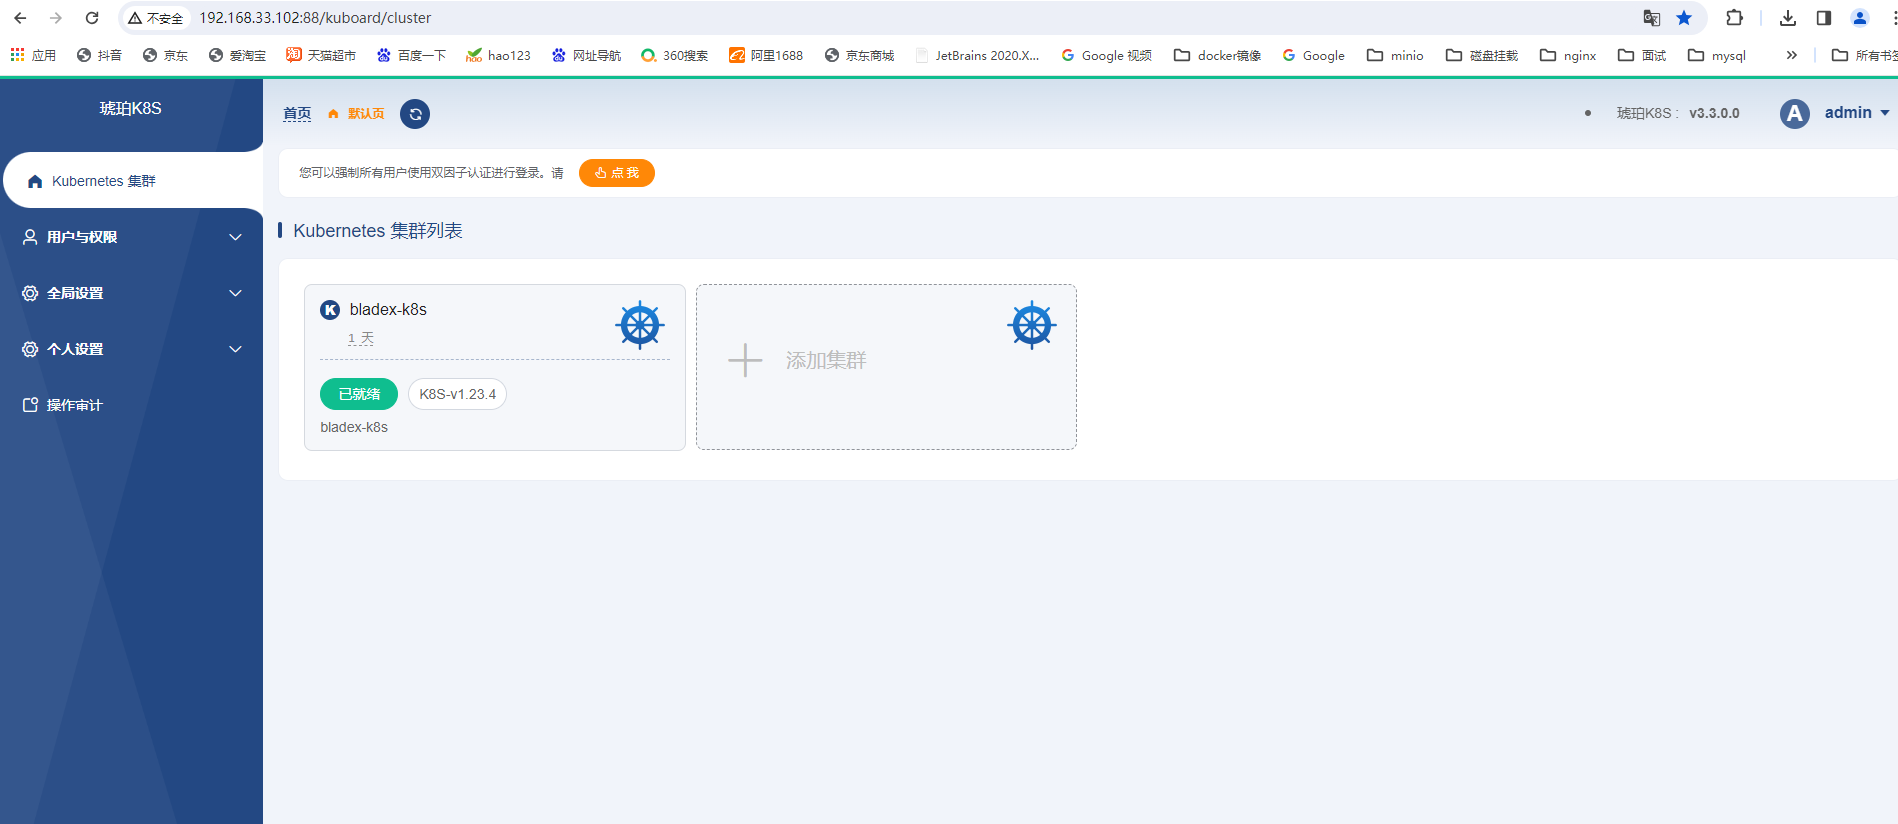
Task: Open the docker镜像 bookmark folder
Action: (1217, 55)
